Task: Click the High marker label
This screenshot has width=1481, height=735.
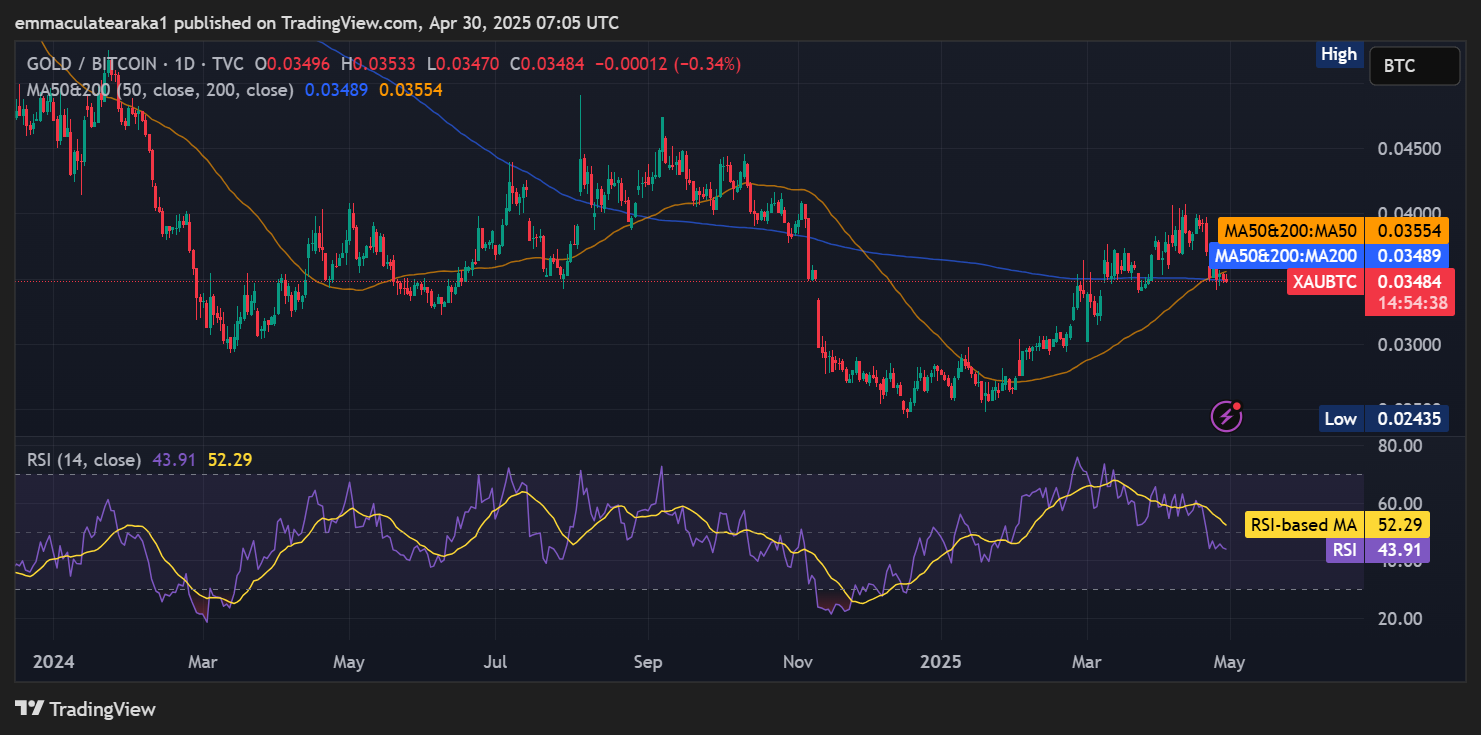Action: coord(1338,55)
